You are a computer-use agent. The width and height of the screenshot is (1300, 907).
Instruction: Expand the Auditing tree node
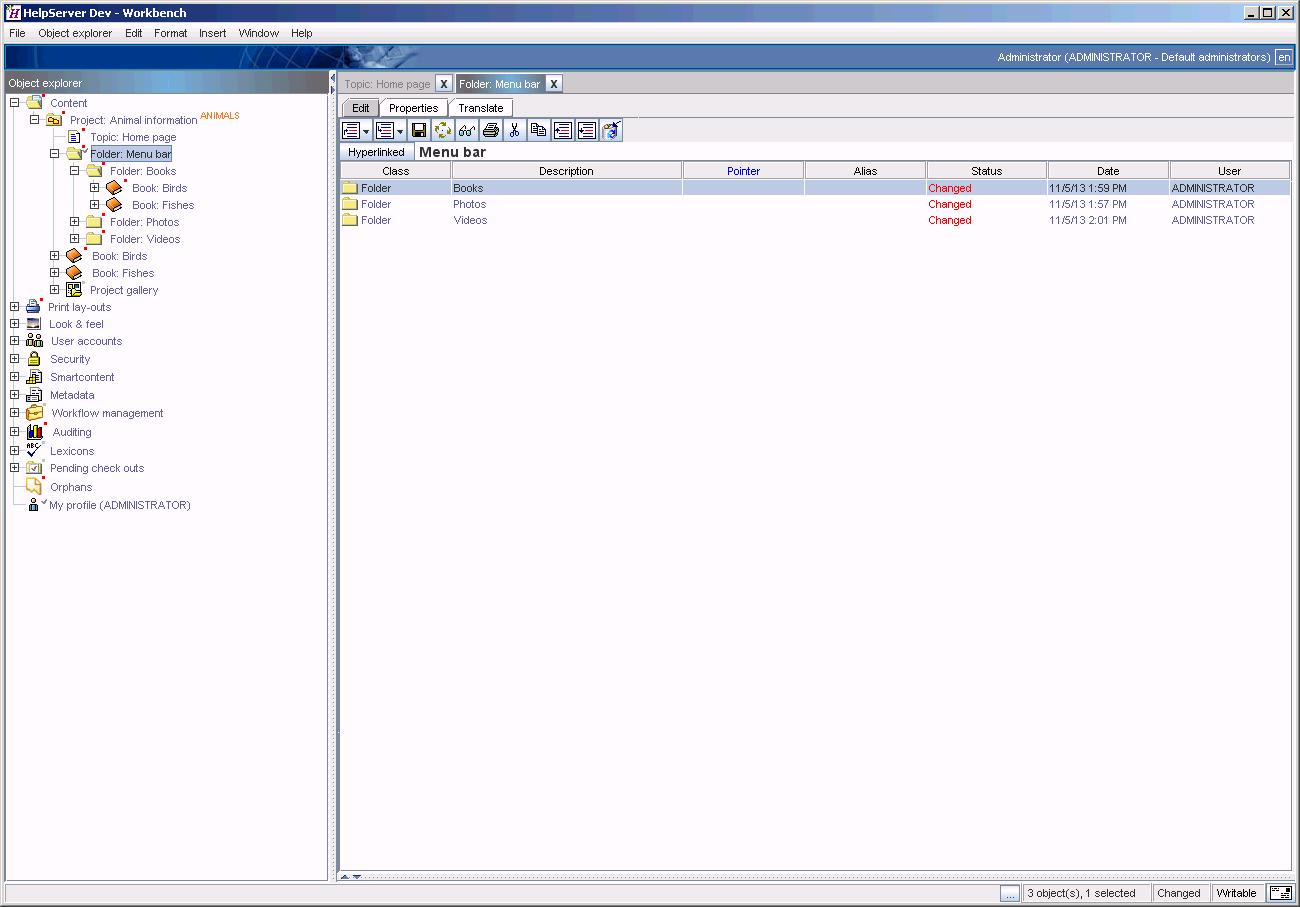click(15, 432)
